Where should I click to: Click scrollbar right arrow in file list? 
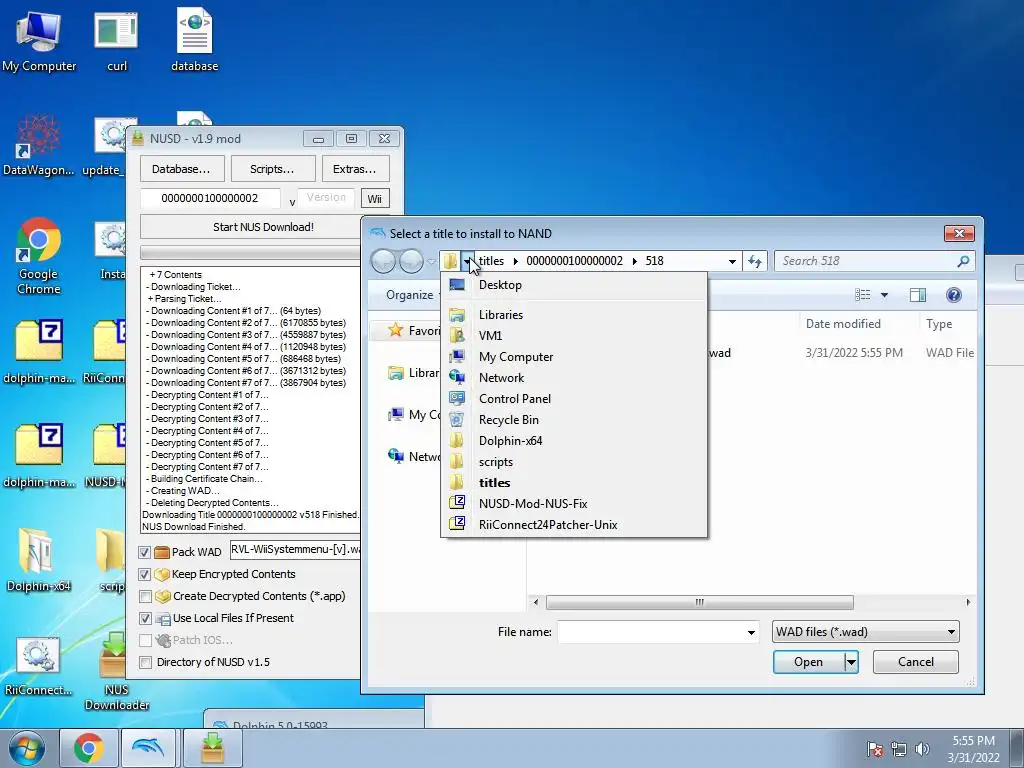click(968, 602)
